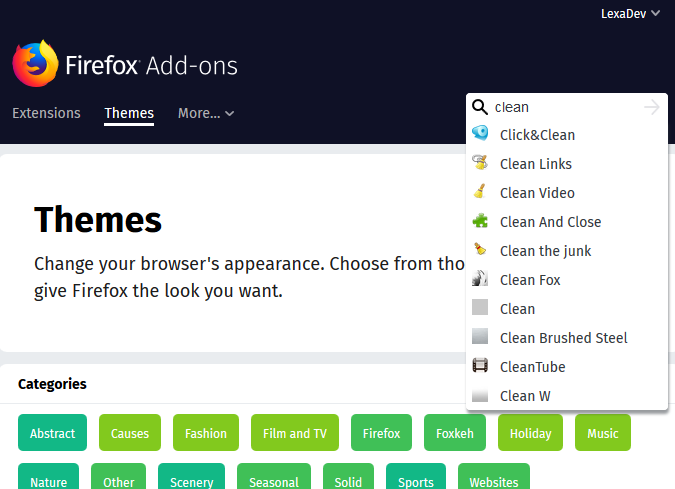Click the Clean And Close puzzle icon

pyautogui.click(x=480, y=221)
